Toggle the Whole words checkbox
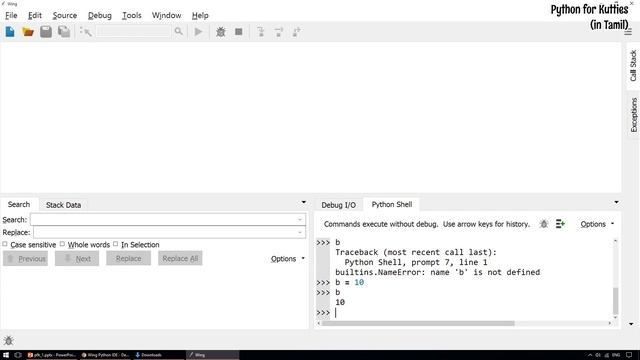640x360 pixels. coord(62,244)
